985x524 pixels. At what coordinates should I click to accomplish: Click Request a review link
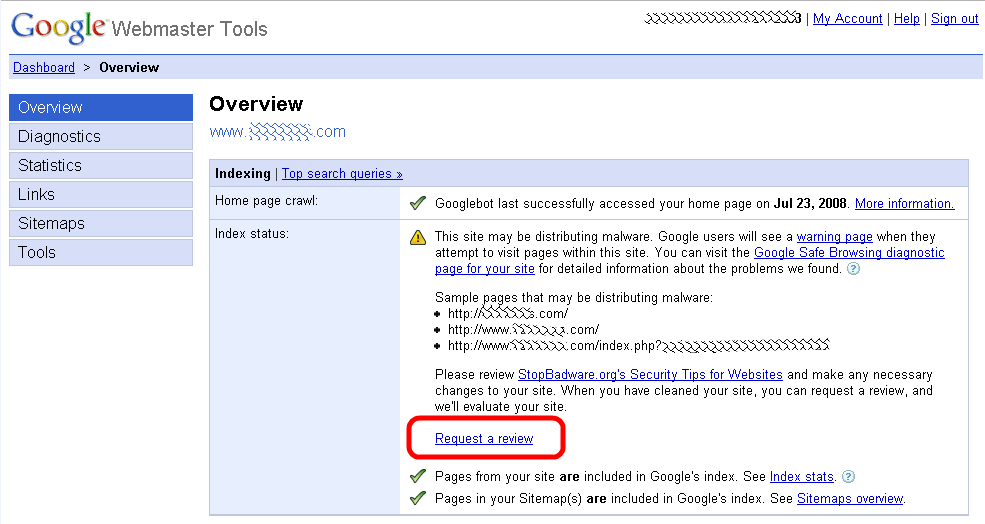(x=484, y=439)
